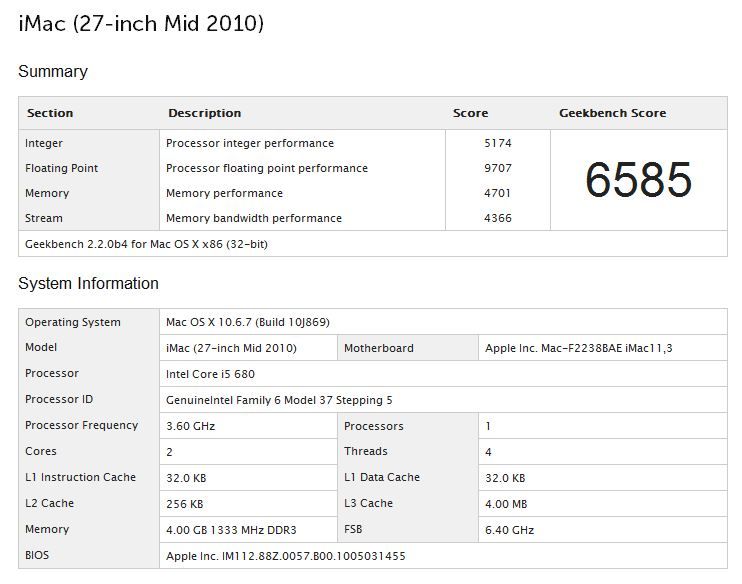Click the BIOS version string value

click(x=285, y=556)
